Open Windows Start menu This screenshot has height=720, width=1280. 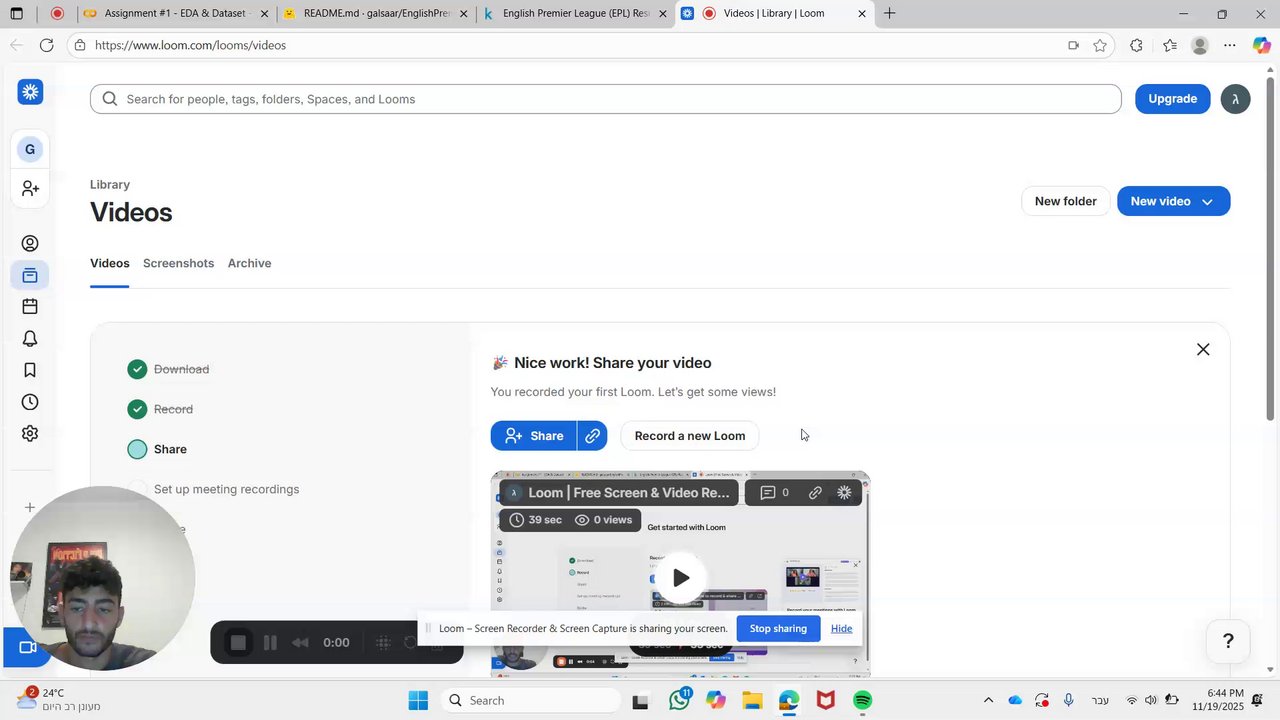[x=418, y=700]
